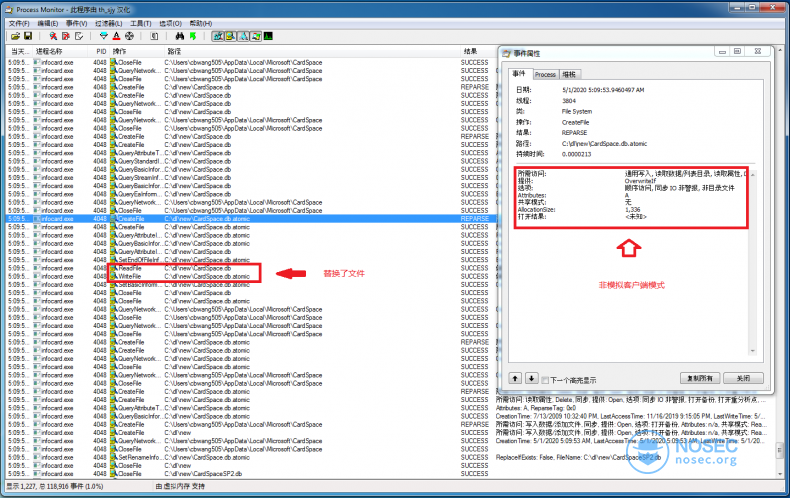790x498 pixels.
Task: Click the main event list scrollbar thumb
Action: pyautogui.click(x=780, y=449)
